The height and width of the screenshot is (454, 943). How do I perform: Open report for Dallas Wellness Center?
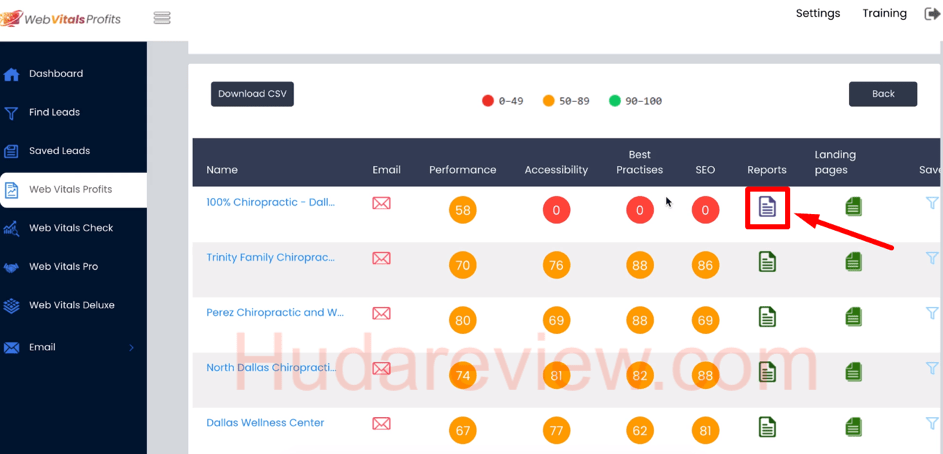(x=767, y=428)
